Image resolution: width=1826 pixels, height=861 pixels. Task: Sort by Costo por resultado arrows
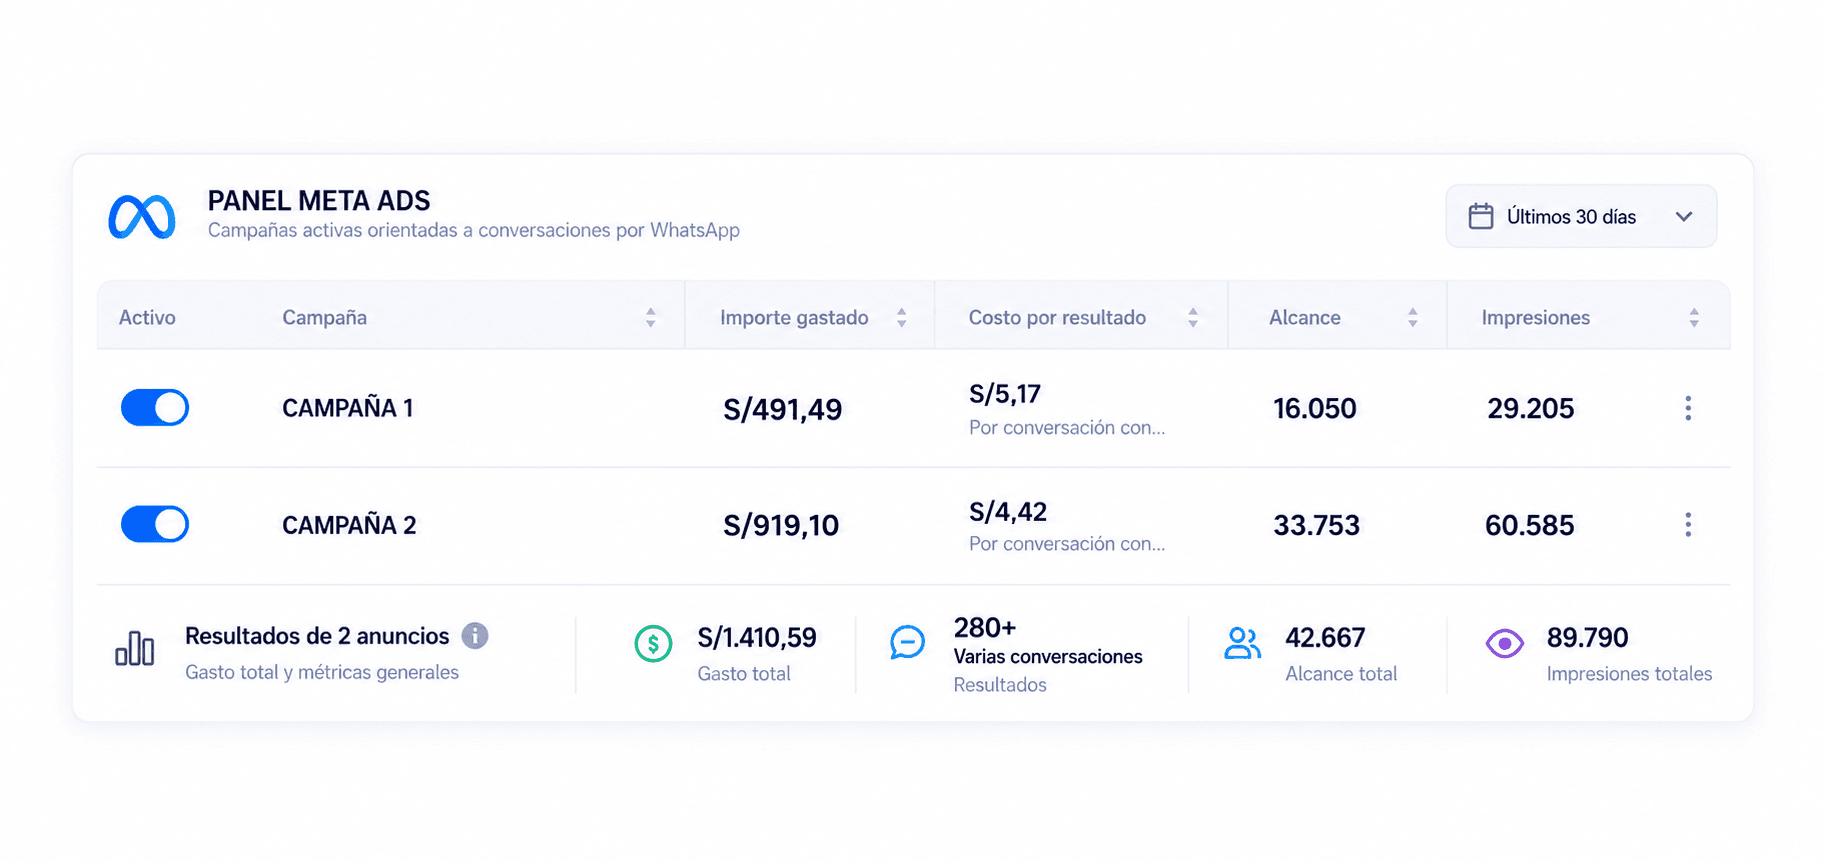coord(1193,318)
